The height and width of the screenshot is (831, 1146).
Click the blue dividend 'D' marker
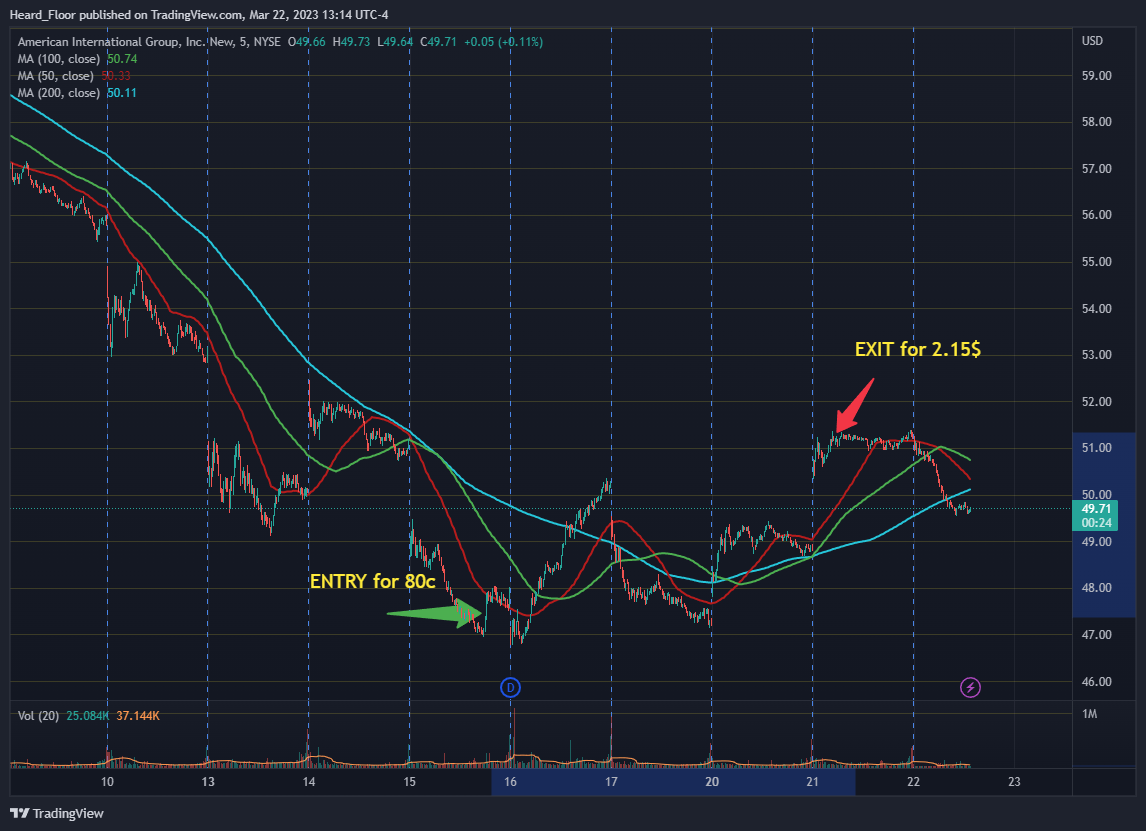coord(510,687)
